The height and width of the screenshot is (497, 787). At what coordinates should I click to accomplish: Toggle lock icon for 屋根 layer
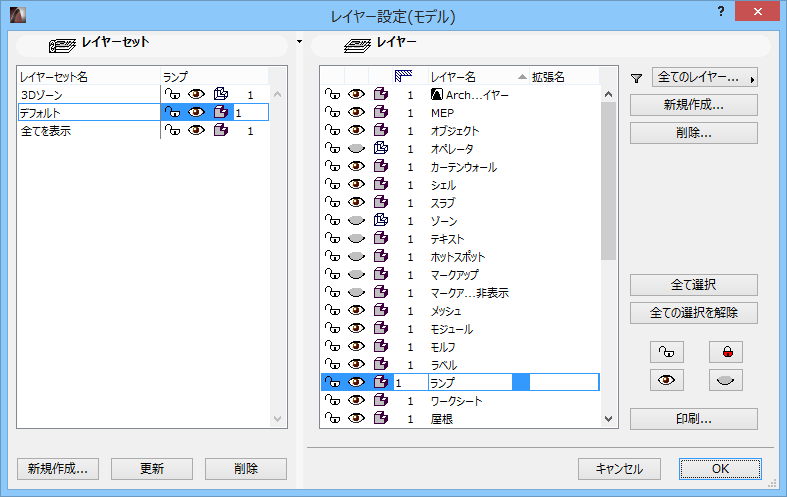332,418
